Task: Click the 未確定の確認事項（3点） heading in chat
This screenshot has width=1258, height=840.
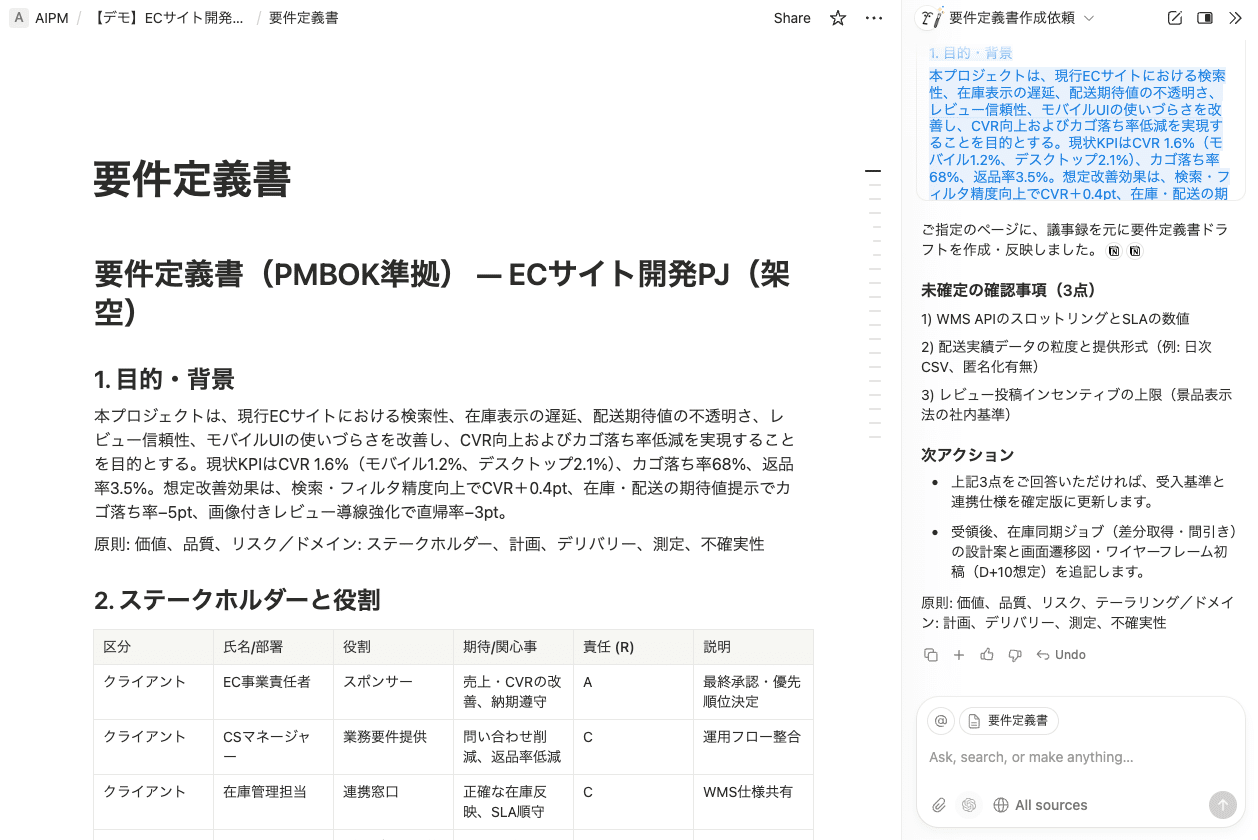Action: 1009,290
